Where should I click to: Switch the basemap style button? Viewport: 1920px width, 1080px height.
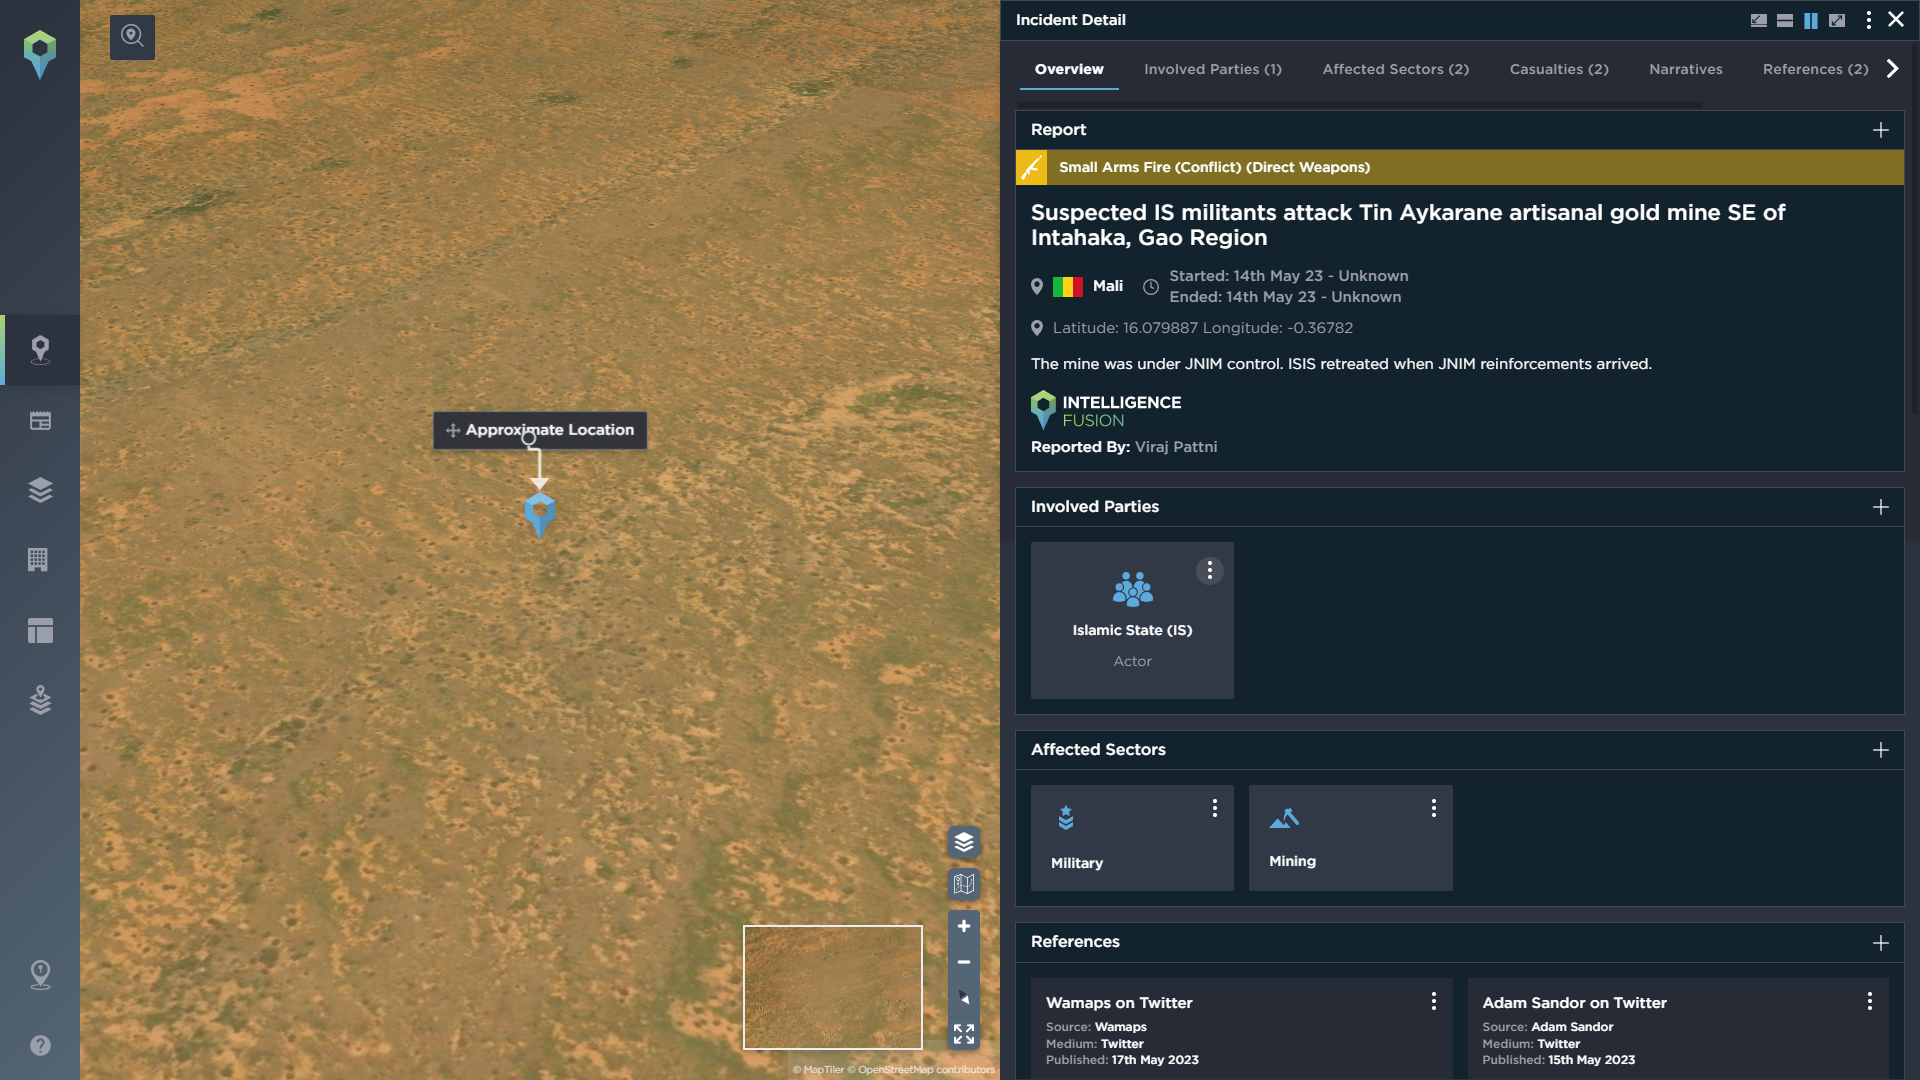click(964, 884)
